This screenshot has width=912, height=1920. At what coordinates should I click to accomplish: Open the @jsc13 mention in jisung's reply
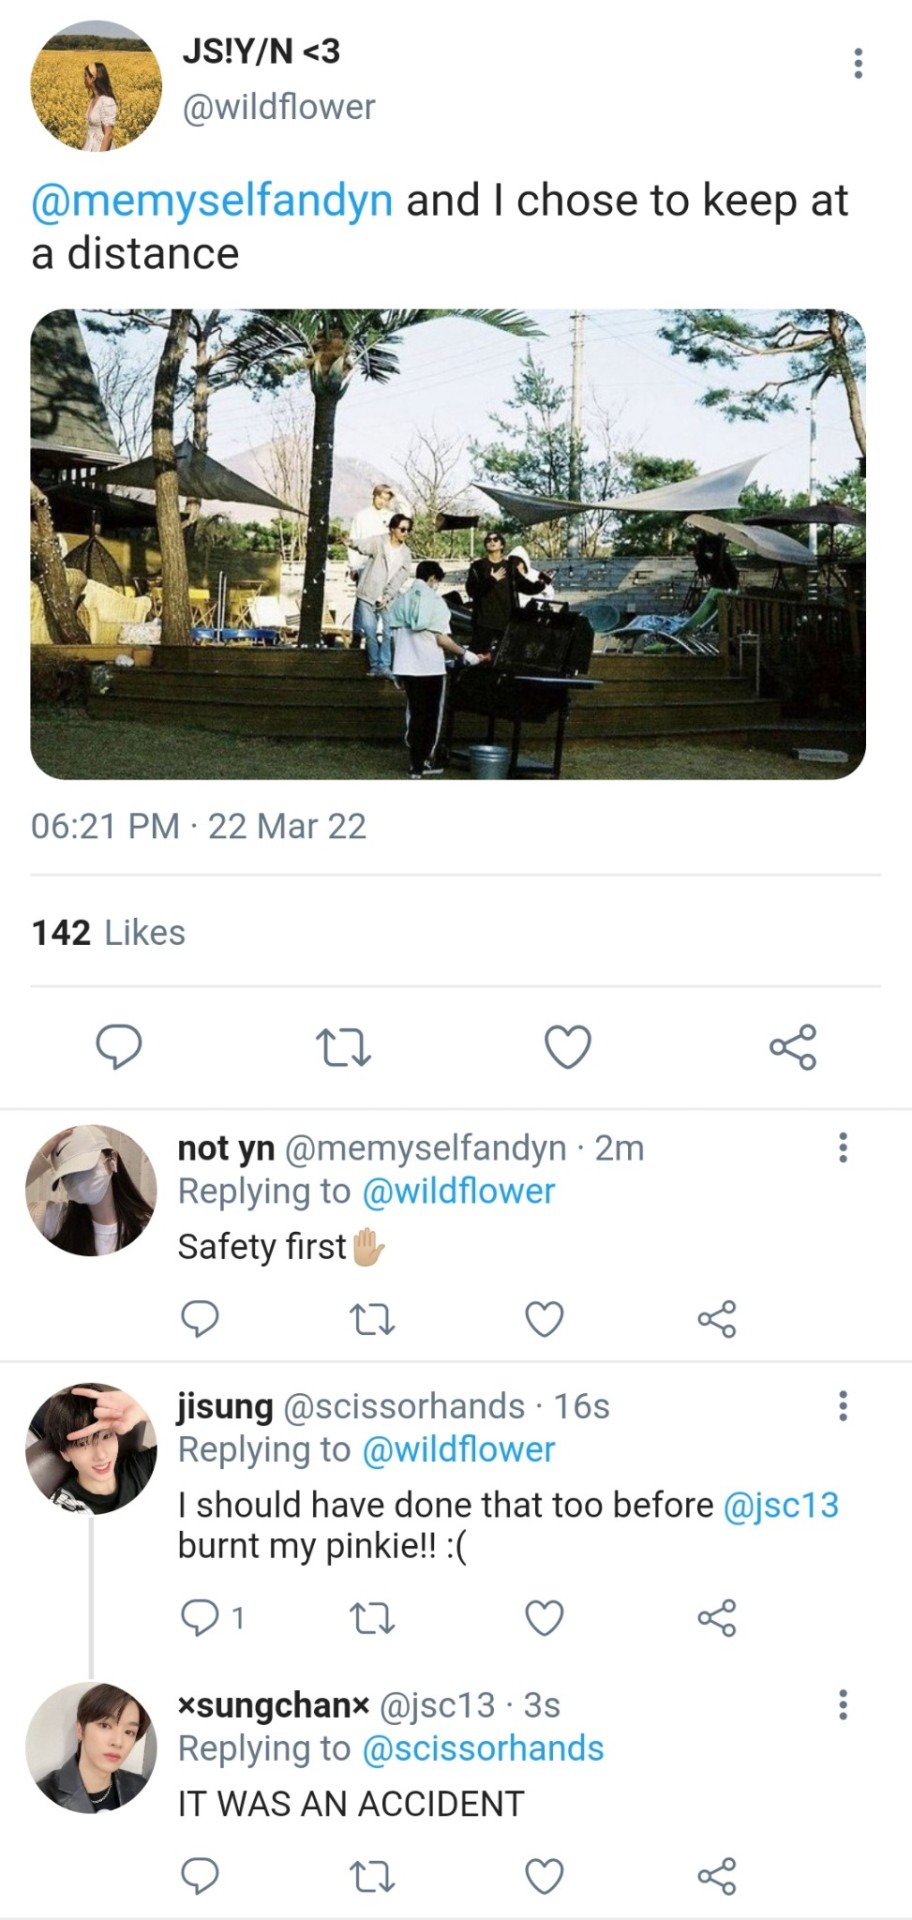[780, 1505]
